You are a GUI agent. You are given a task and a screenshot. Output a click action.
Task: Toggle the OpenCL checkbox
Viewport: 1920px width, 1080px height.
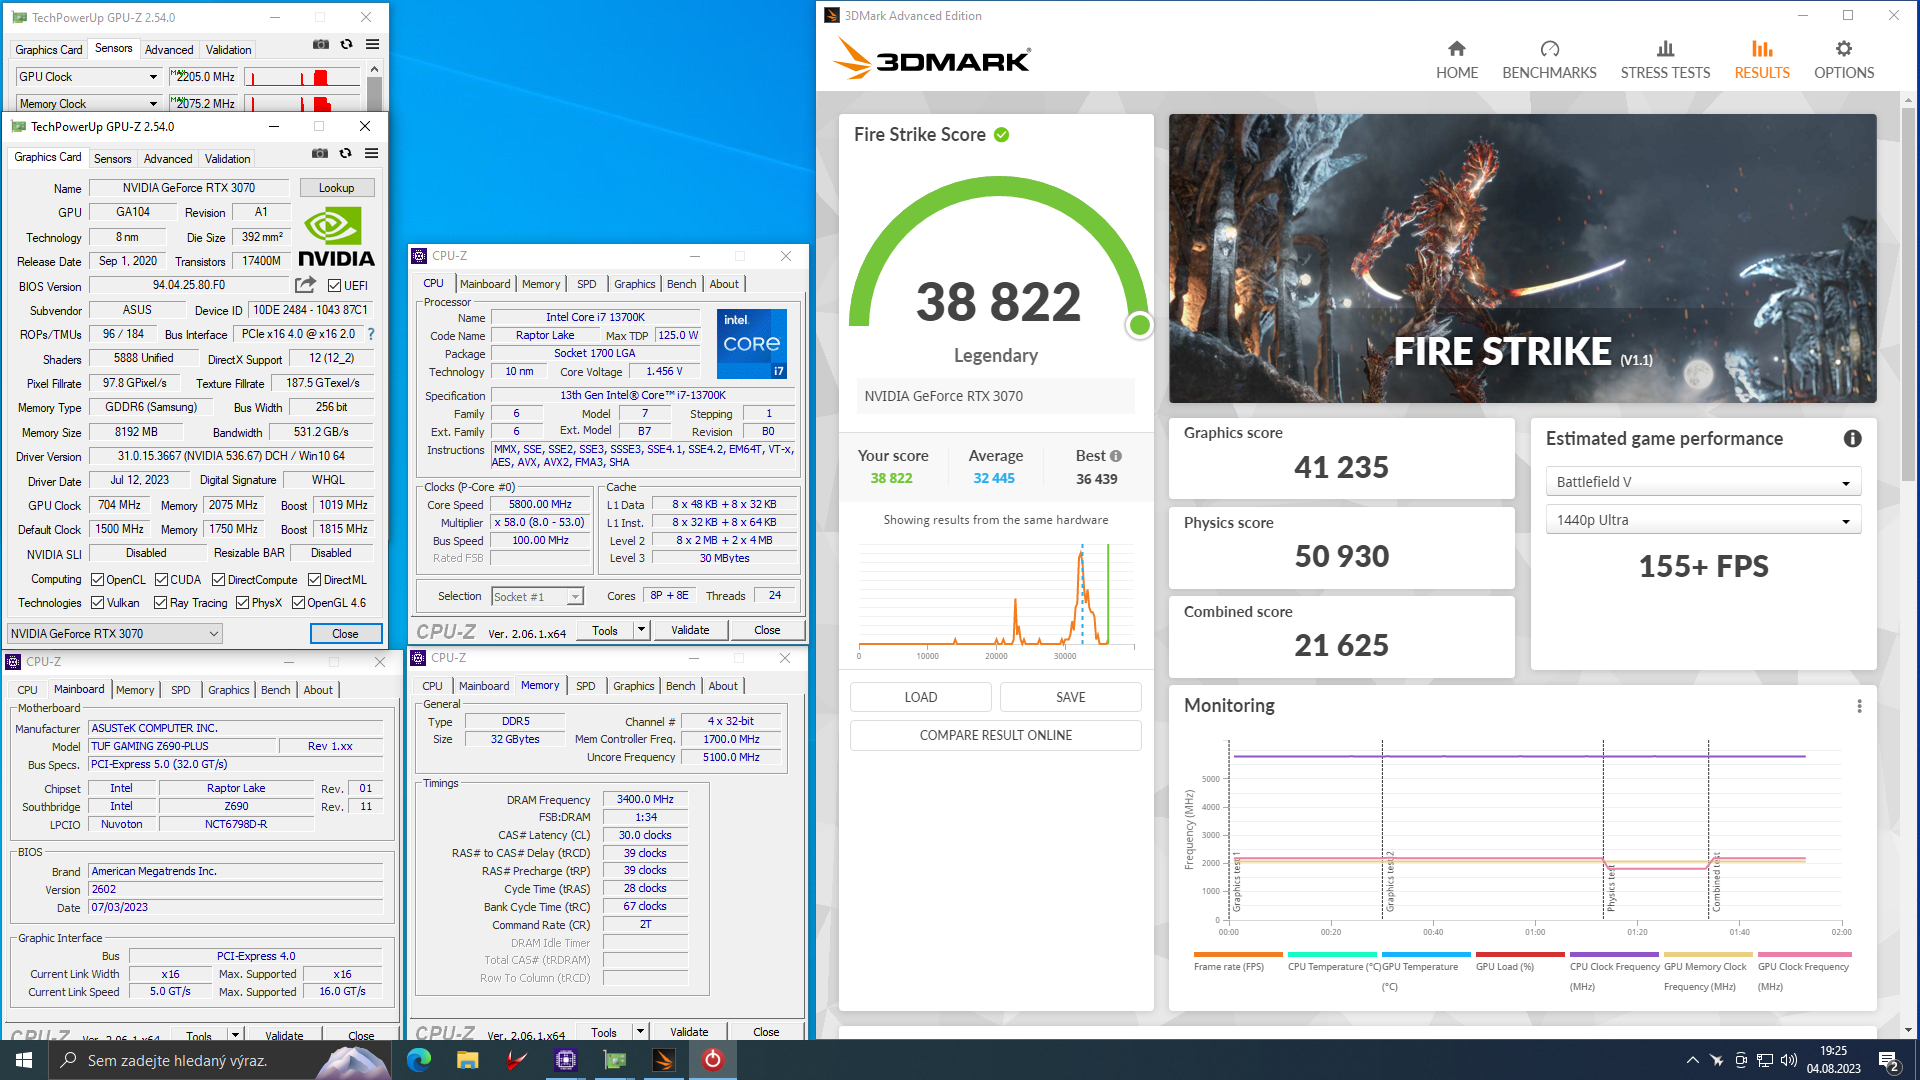(x=97, y=580)
